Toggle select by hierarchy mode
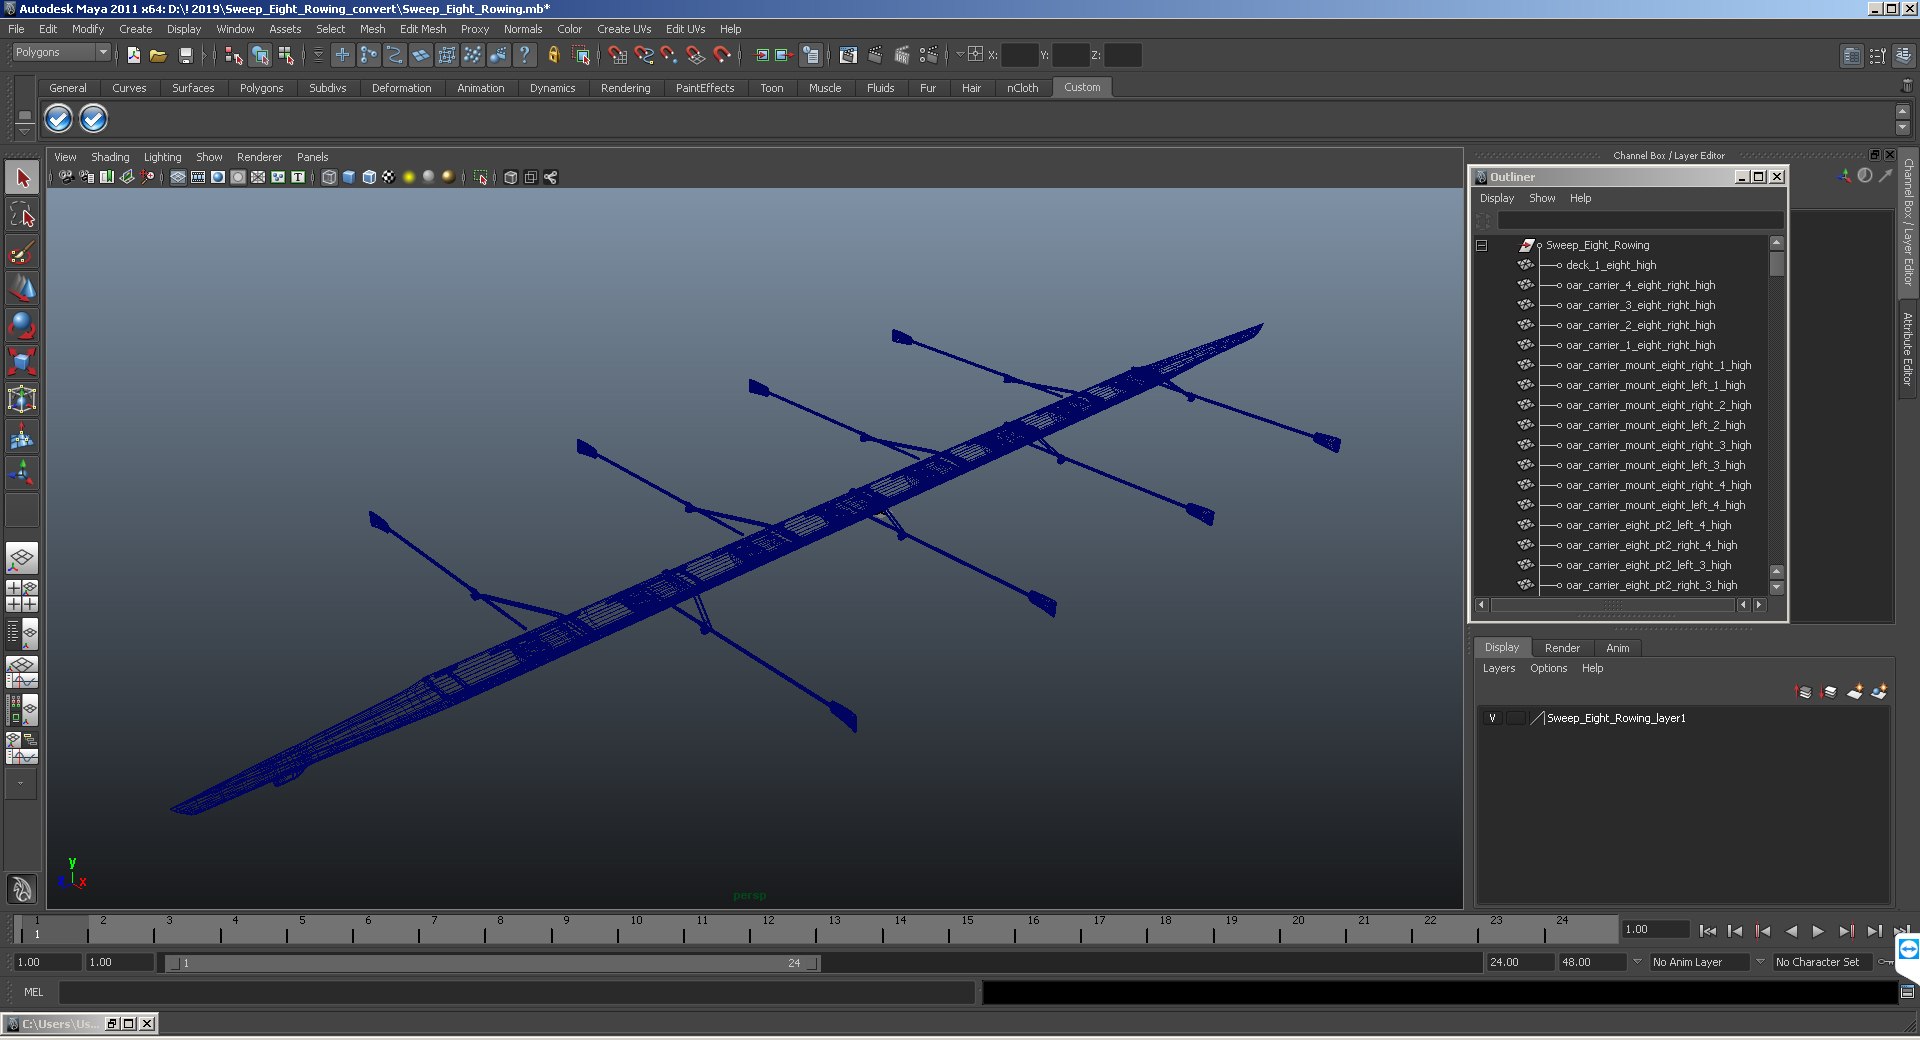 point(234,55)
